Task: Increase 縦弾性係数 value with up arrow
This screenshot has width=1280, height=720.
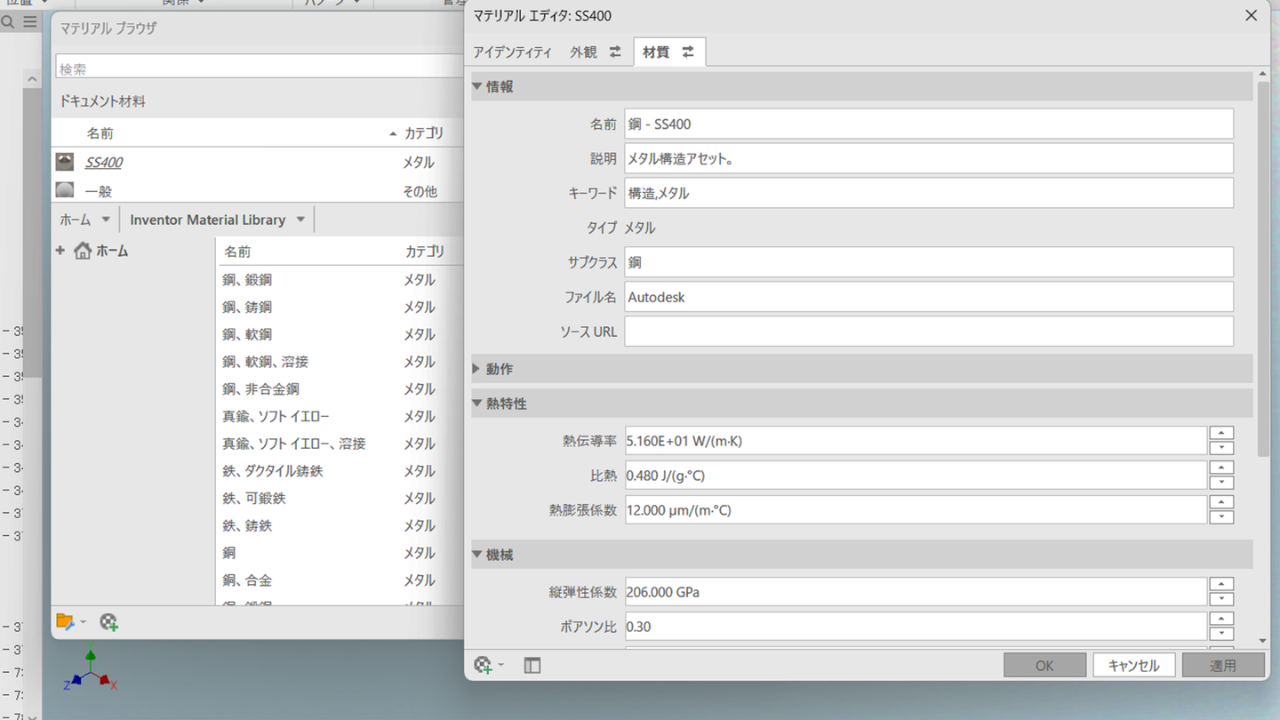Action: pyautogui.click(x=1221, y=585)
